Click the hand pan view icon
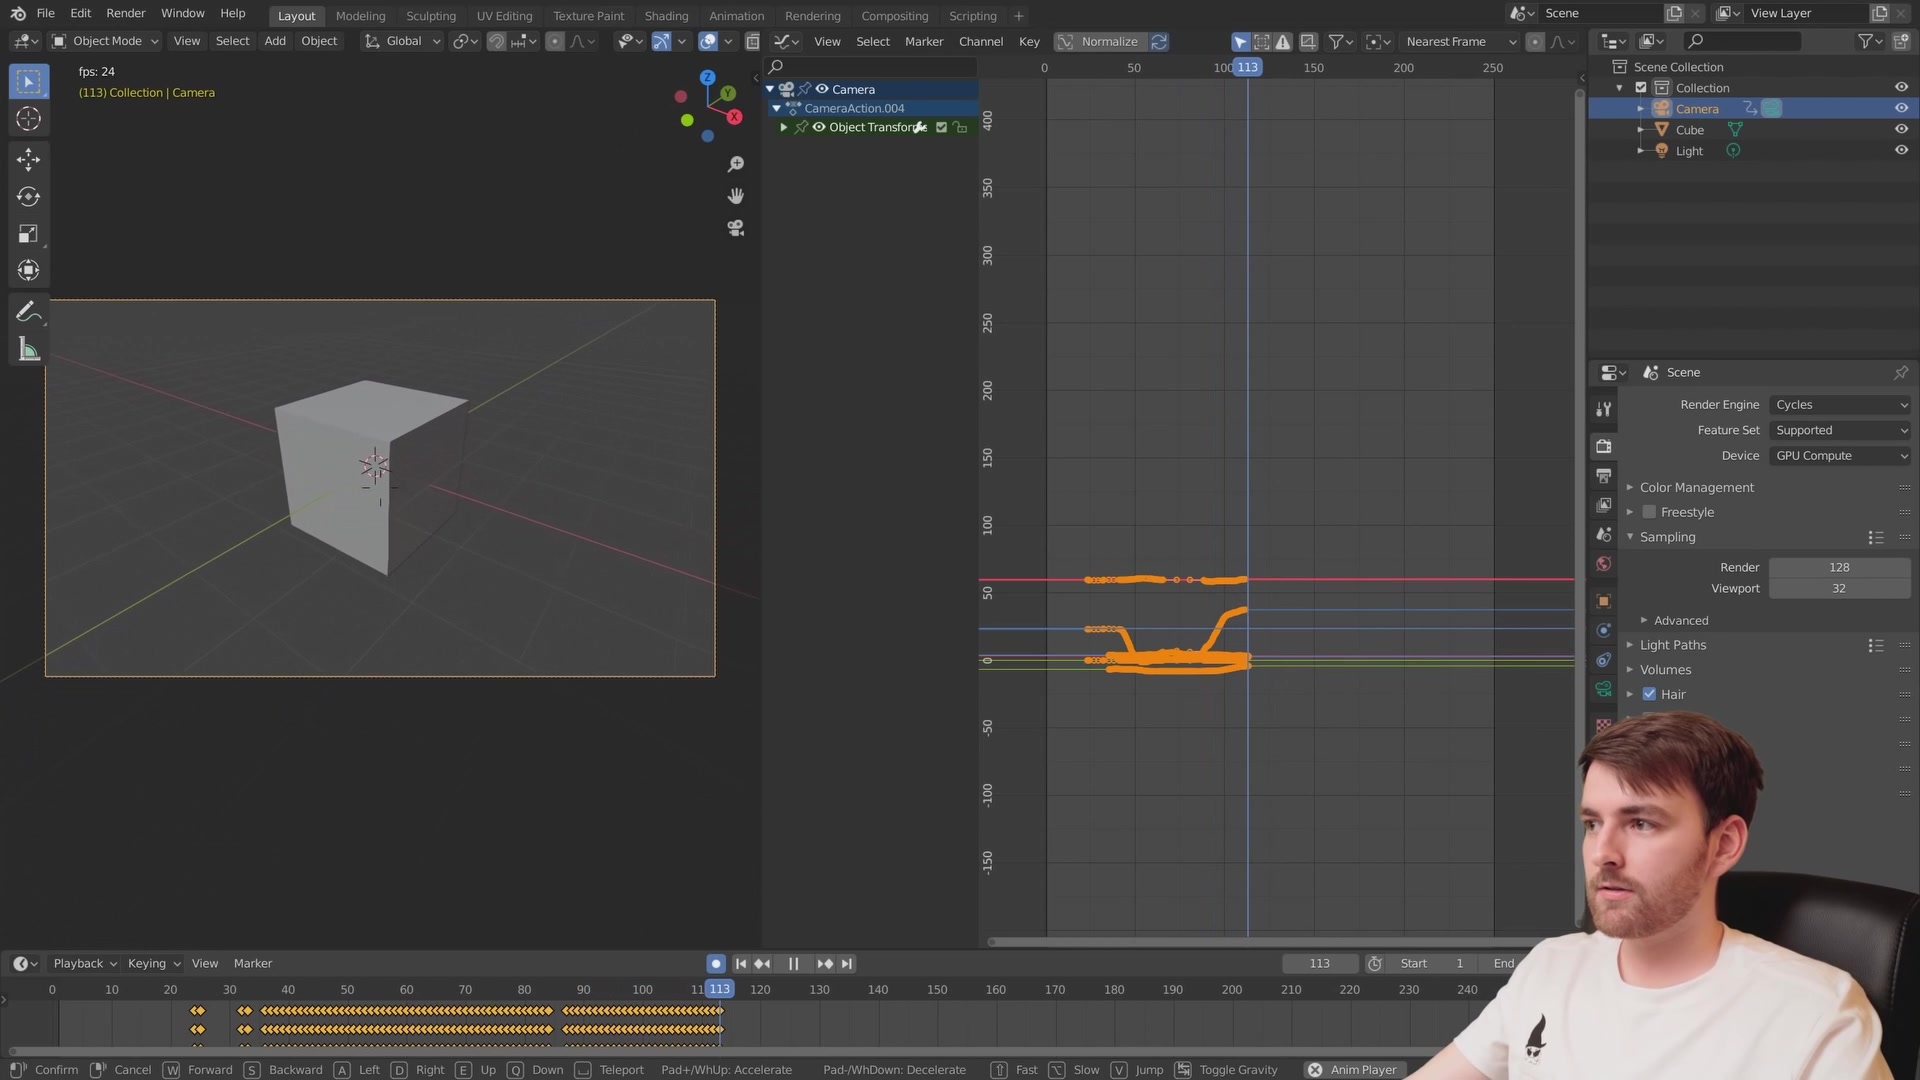The width and height of the screenshot is (1920, 1080). (736, 196)
